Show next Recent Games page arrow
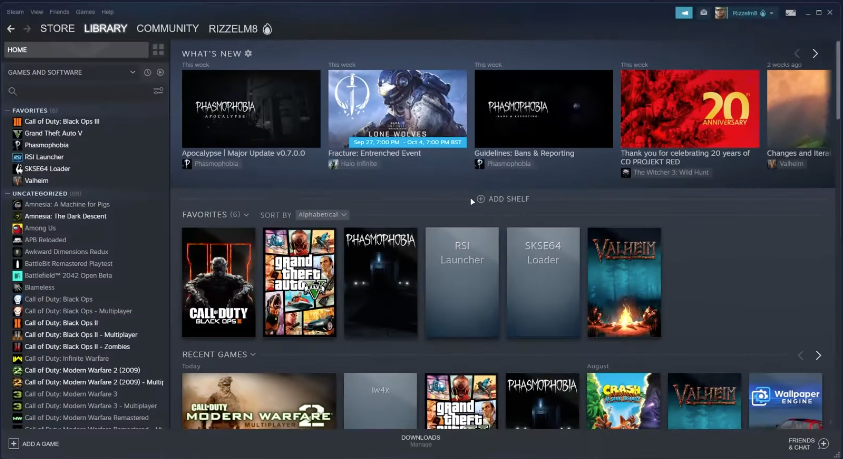 point(818,355)
